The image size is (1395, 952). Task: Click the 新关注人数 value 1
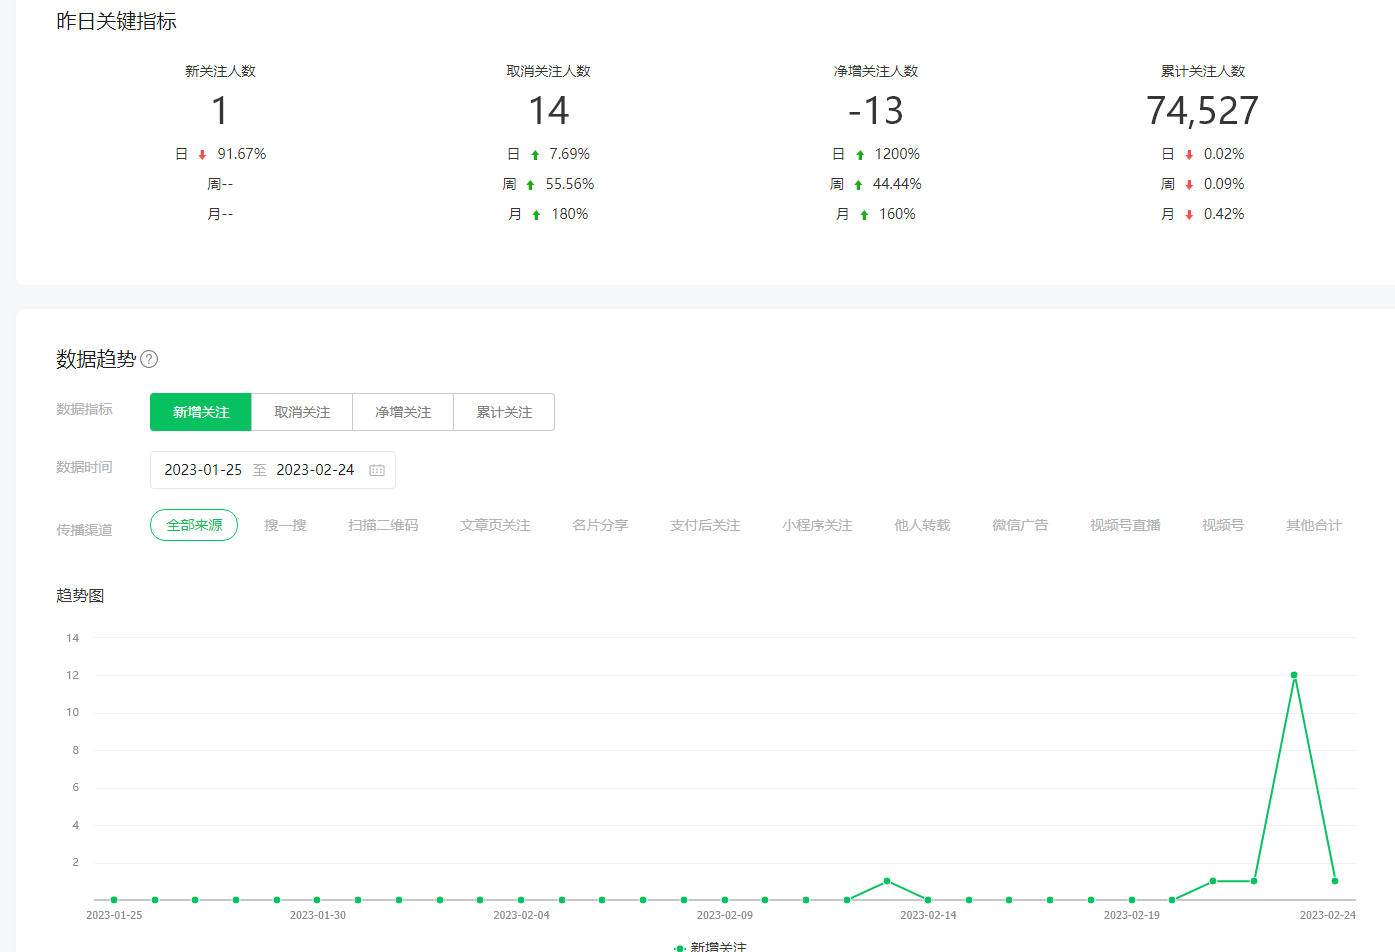[x=220, y=111]
